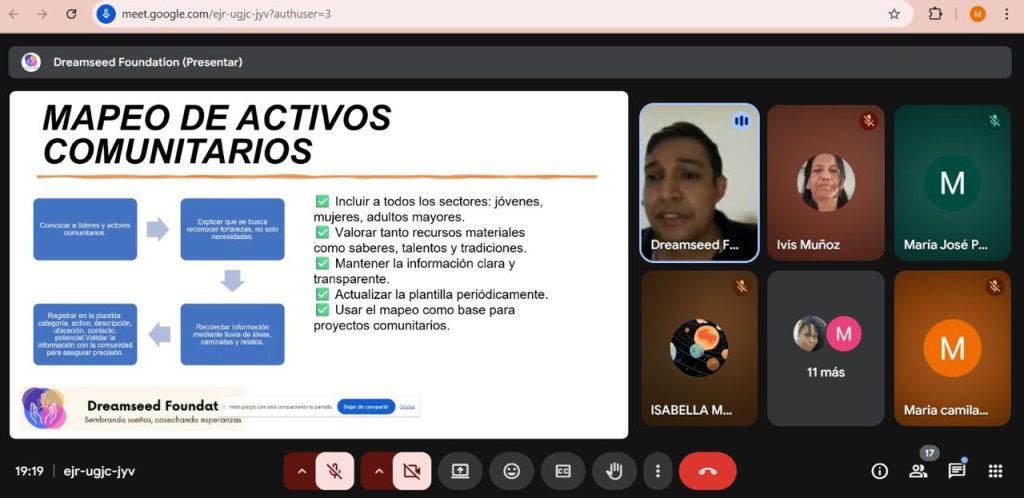Open the emoji reactions button
Screen dimensions: 1024x498
point(511,471)
